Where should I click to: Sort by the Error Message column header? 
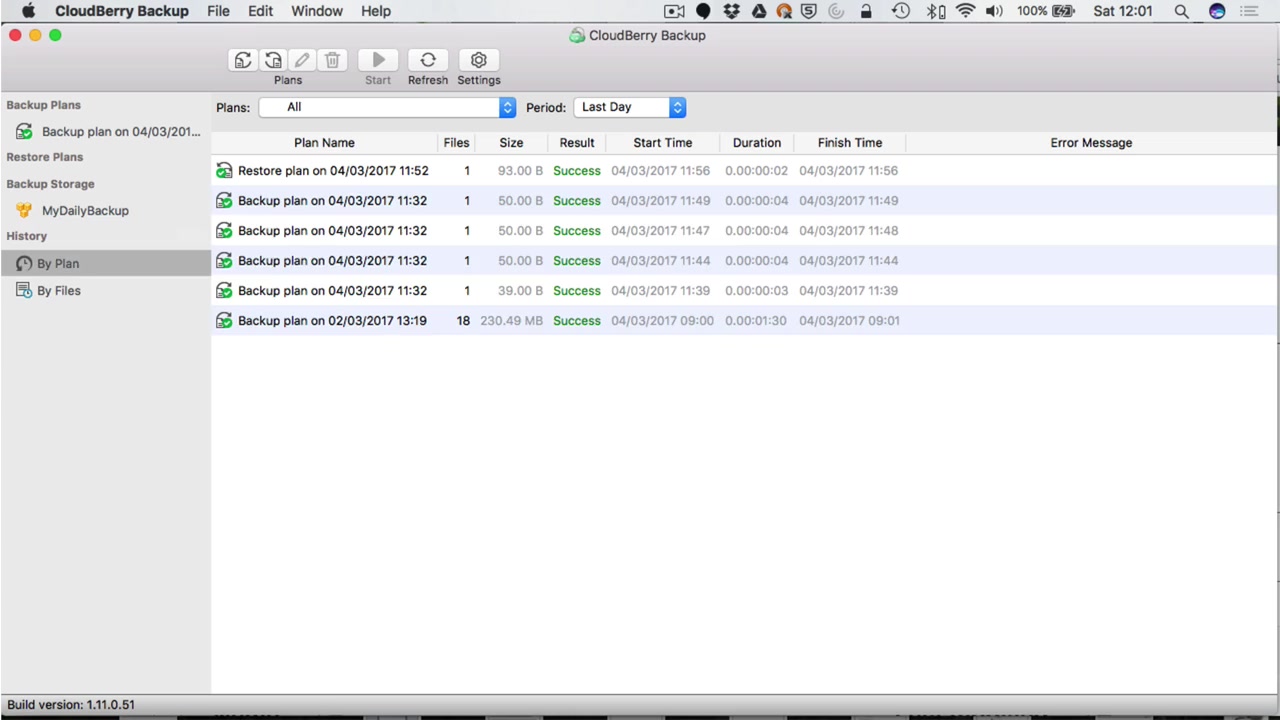tap(1091, 143)
